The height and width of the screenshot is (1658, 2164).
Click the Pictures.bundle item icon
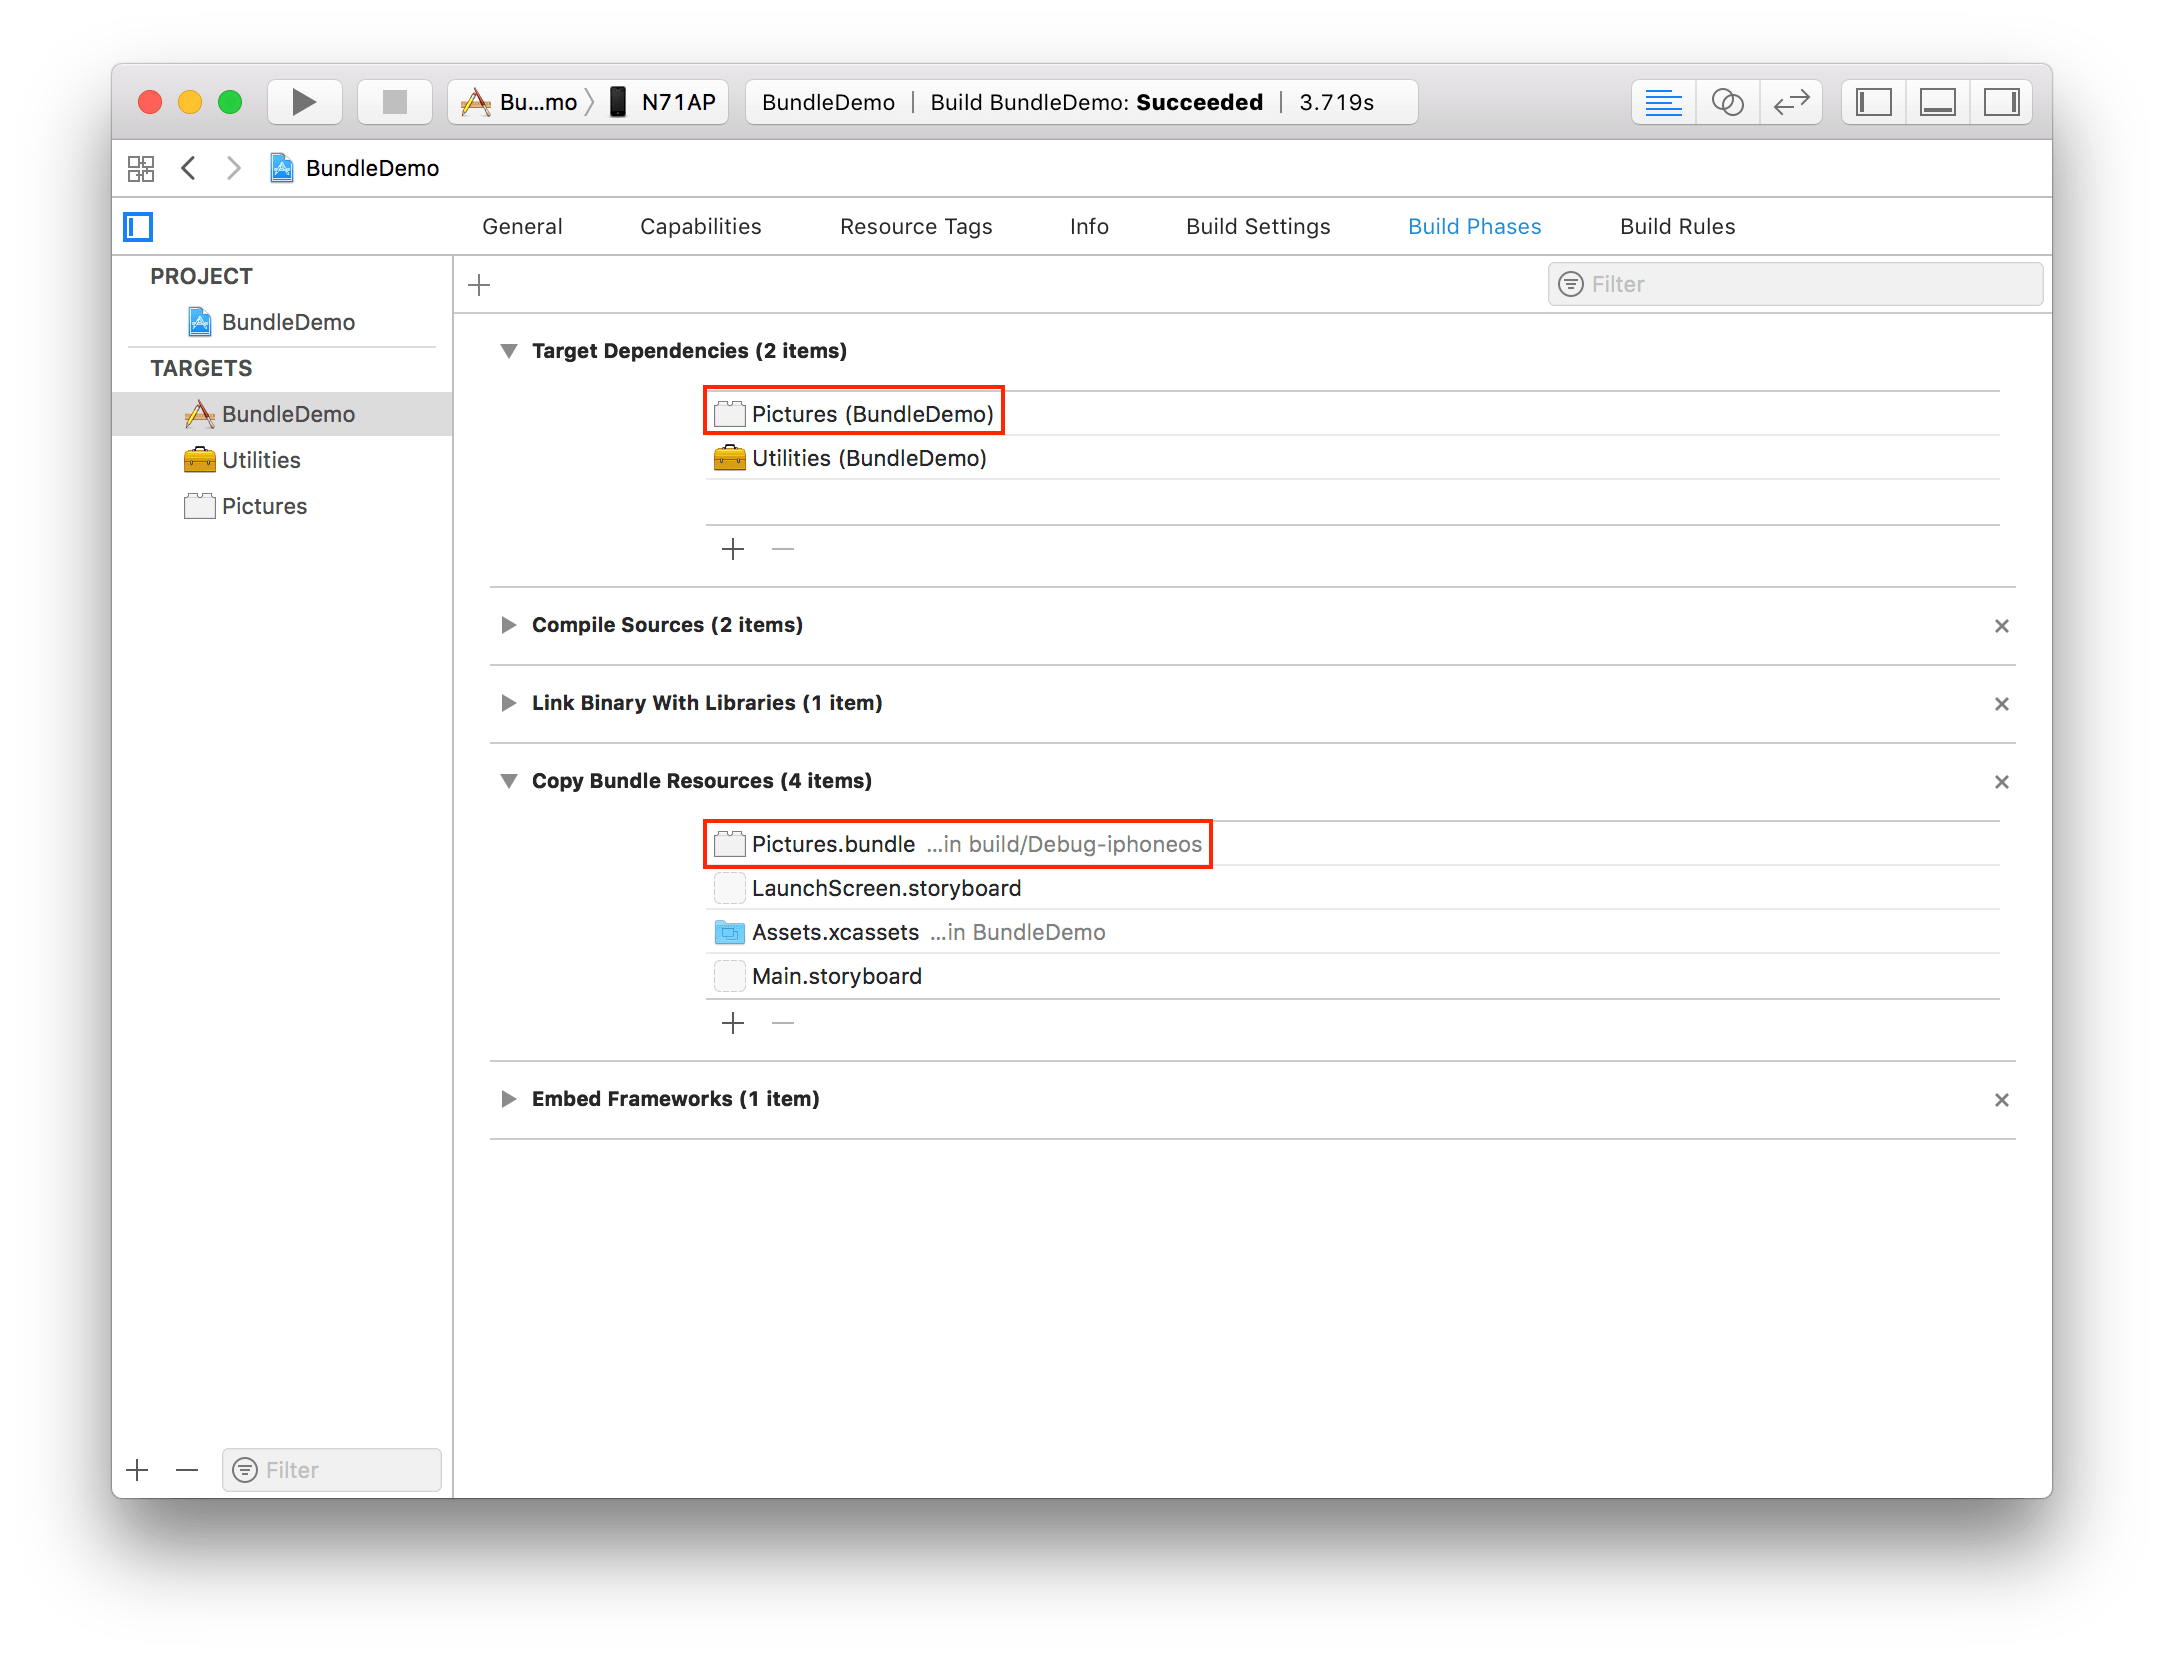[x=730, y=843]
